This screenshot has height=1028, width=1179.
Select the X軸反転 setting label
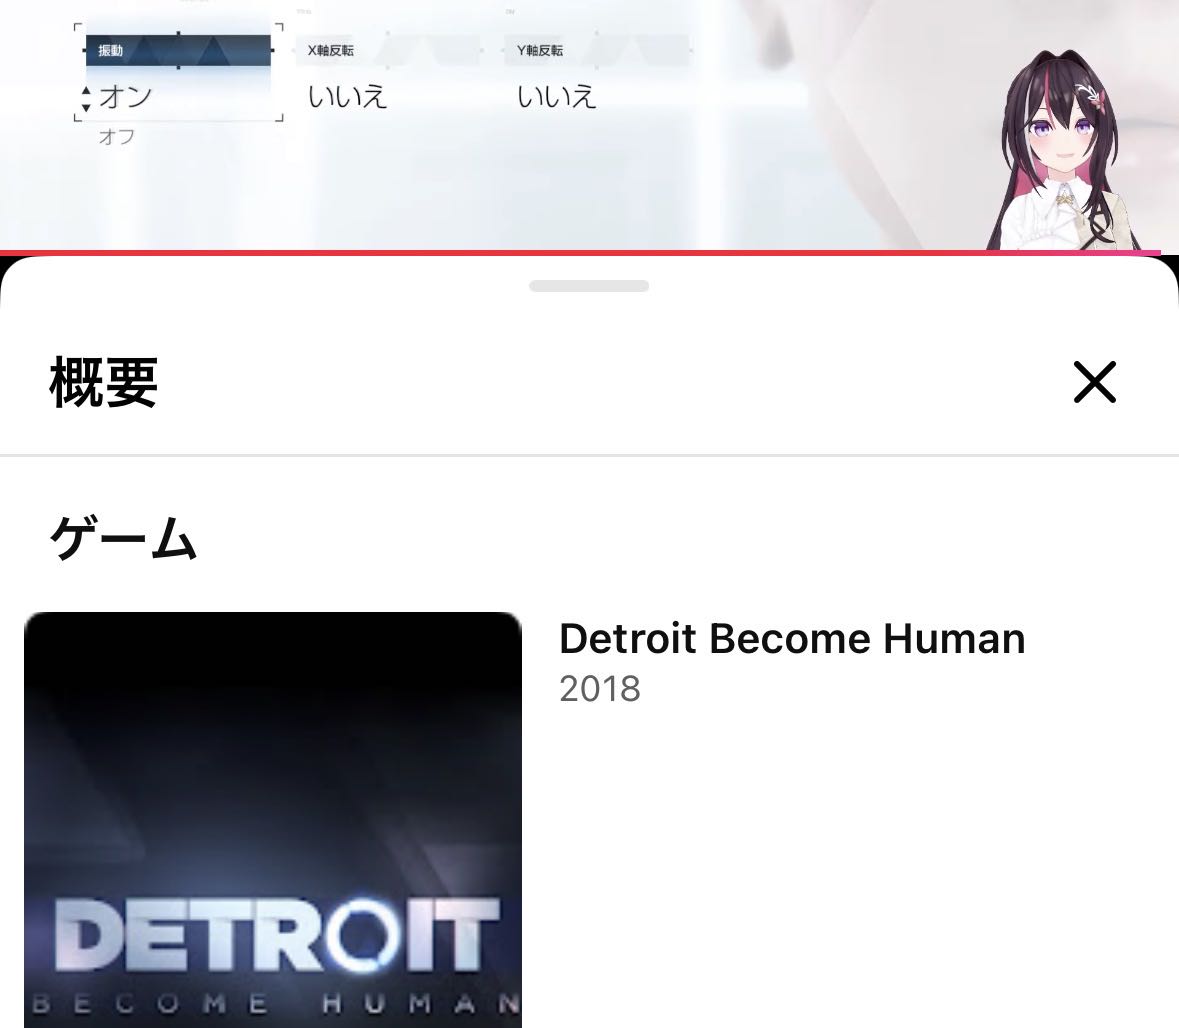coord(330,50)
